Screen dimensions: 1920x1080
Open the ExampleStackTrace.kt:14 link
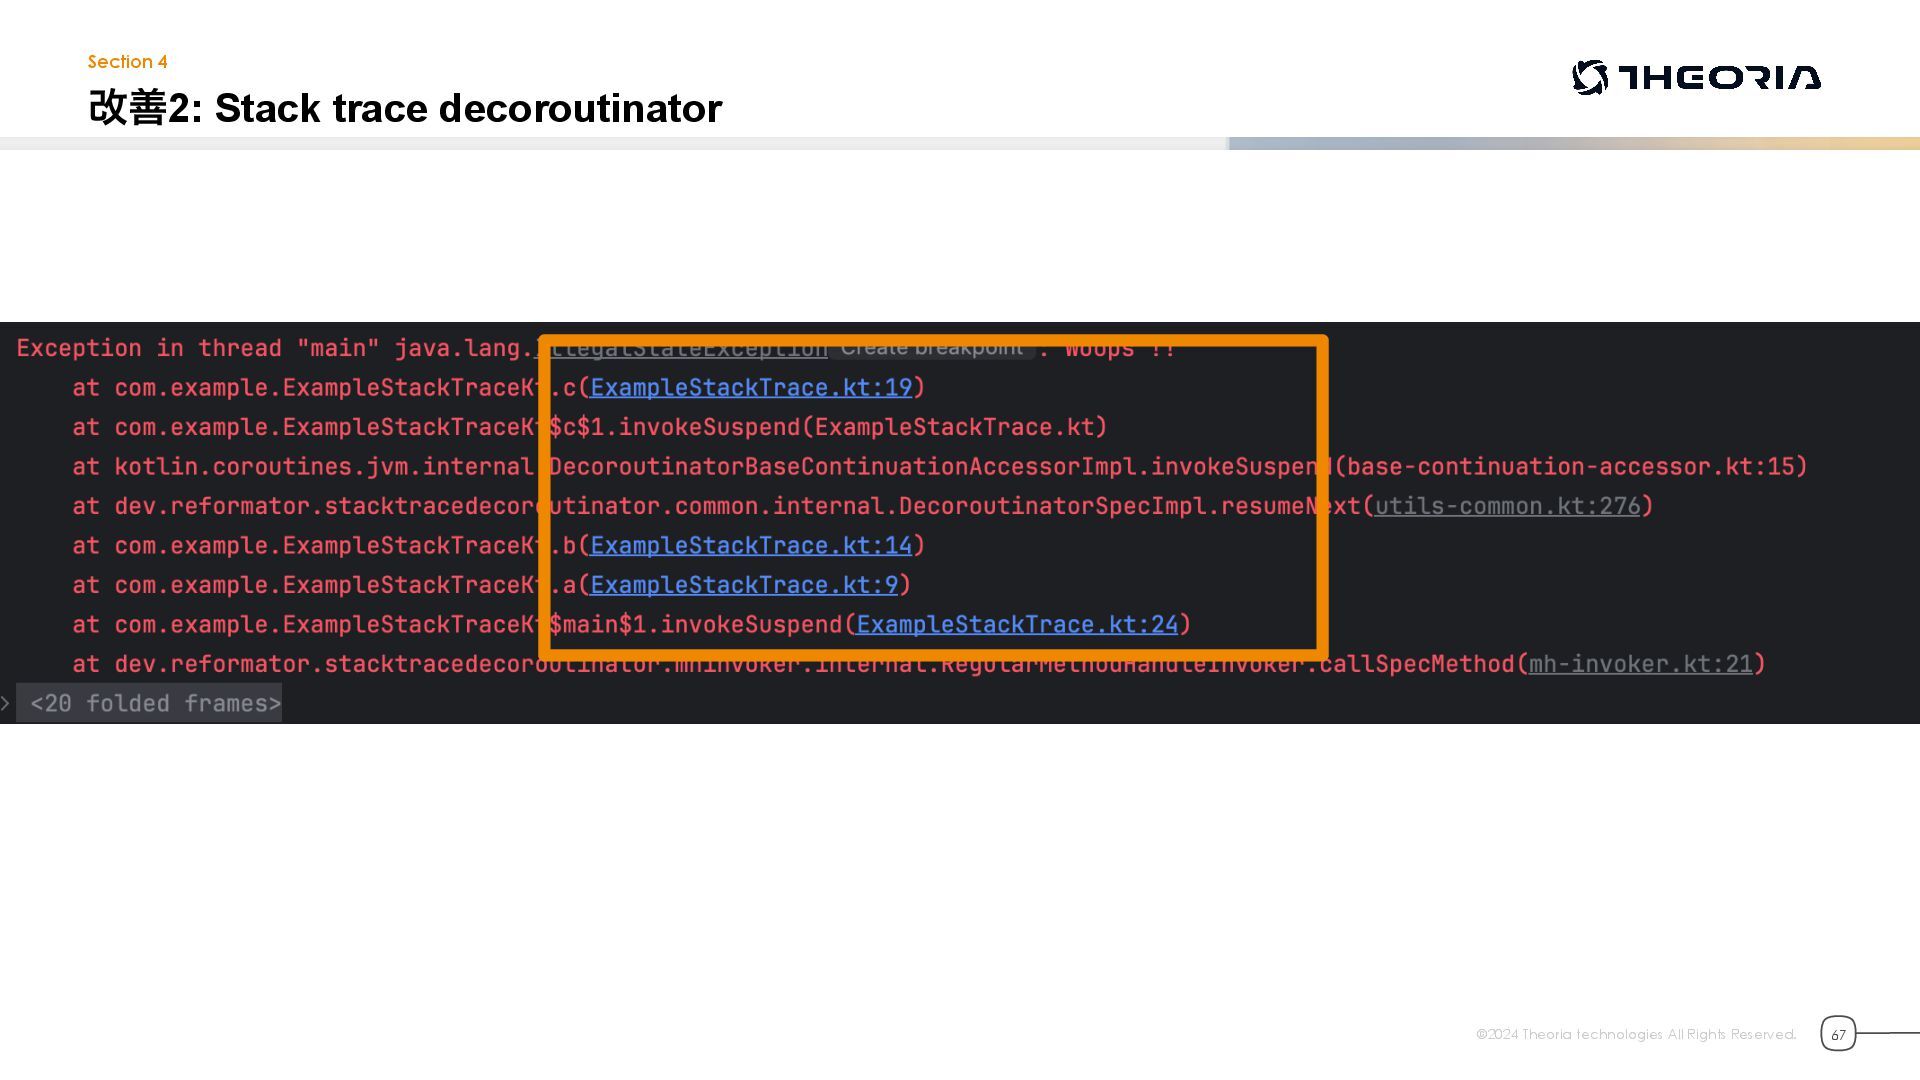751,546
